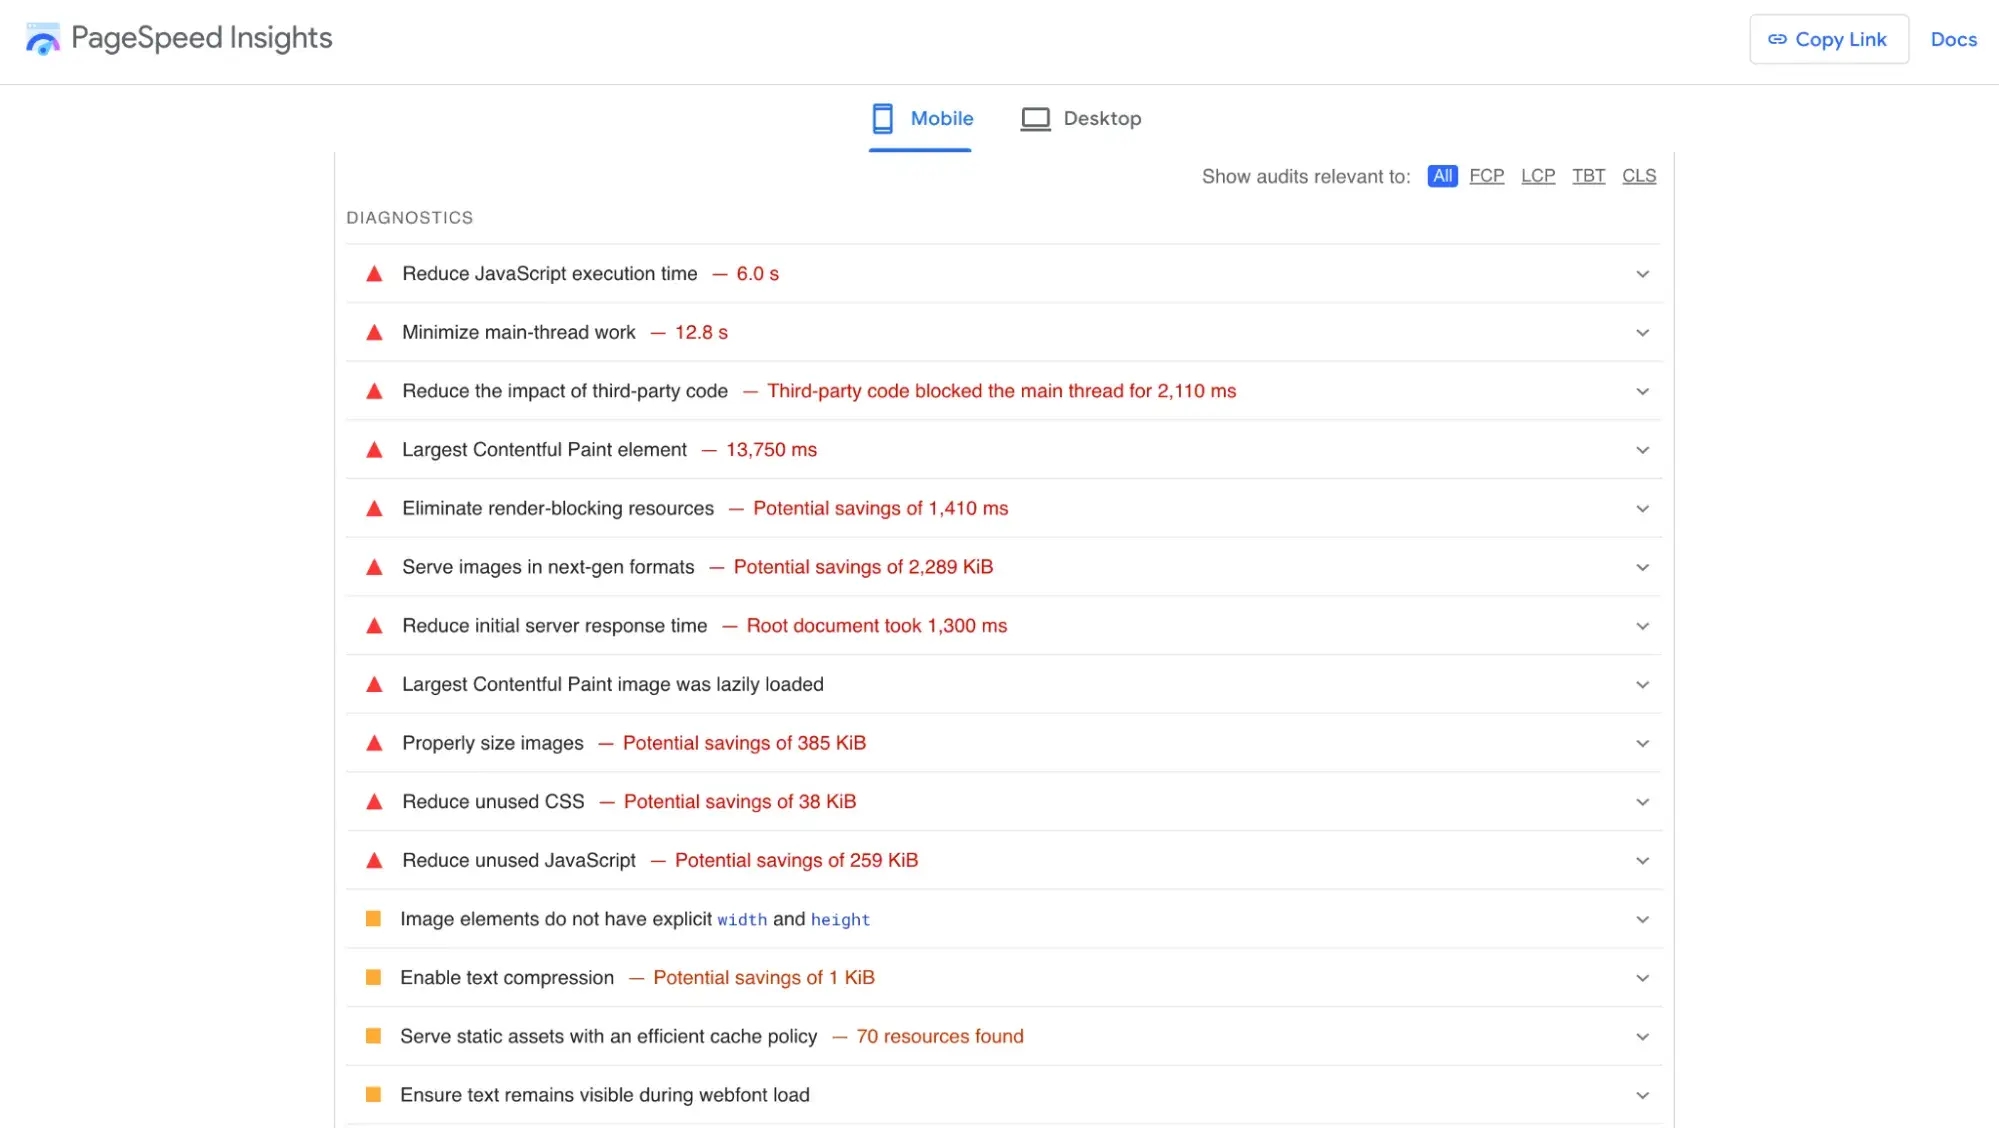This screenshot has width=1999, height=1129.
Task: Expand Reduce unused JavaScript chevron
Action: [x=1642, y=861]
